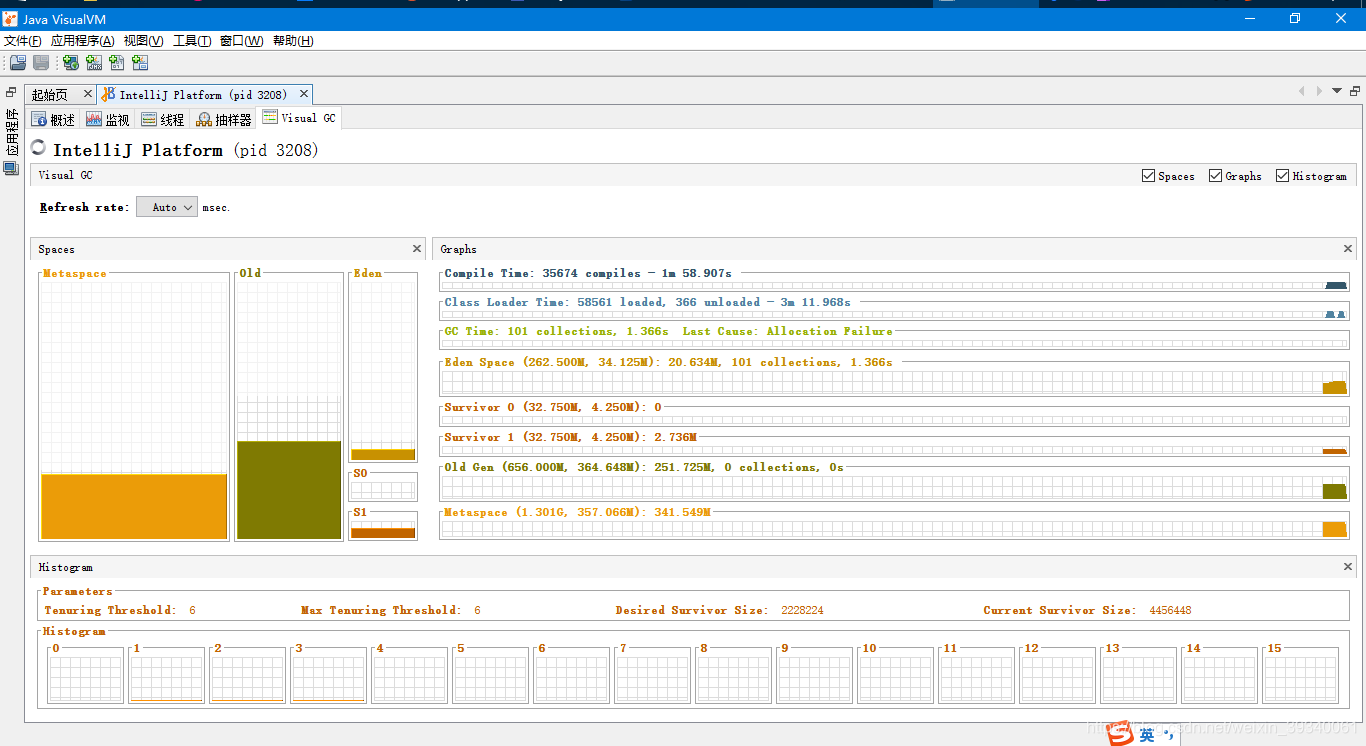The image size is (1366, 746).
Task: Switch to the 概述 overview tab
Action: coord(54,119)
